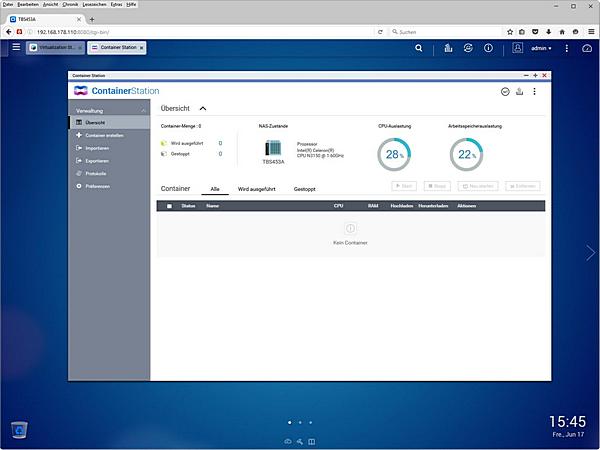Open Präferenzen in the sidebar
This screenshot has width=600, height=450.
(x=109, y=186)
